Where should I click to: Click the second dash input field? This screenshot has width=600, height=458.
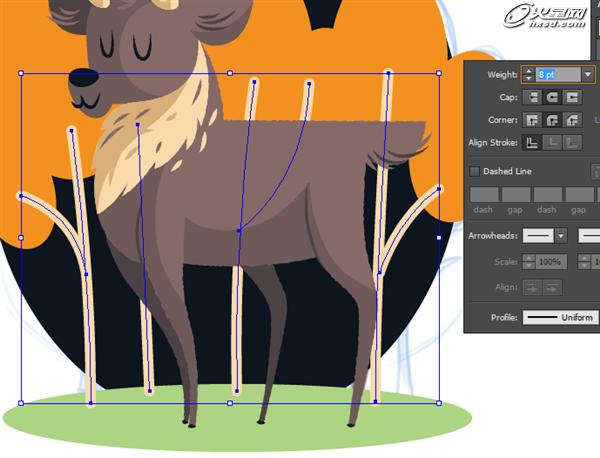[x=548, y=195]
